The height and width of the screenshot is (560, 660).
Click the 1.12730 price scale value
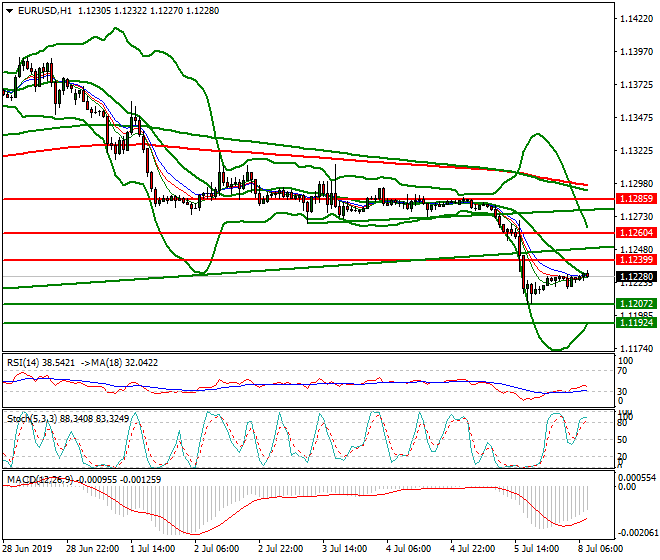637,217
